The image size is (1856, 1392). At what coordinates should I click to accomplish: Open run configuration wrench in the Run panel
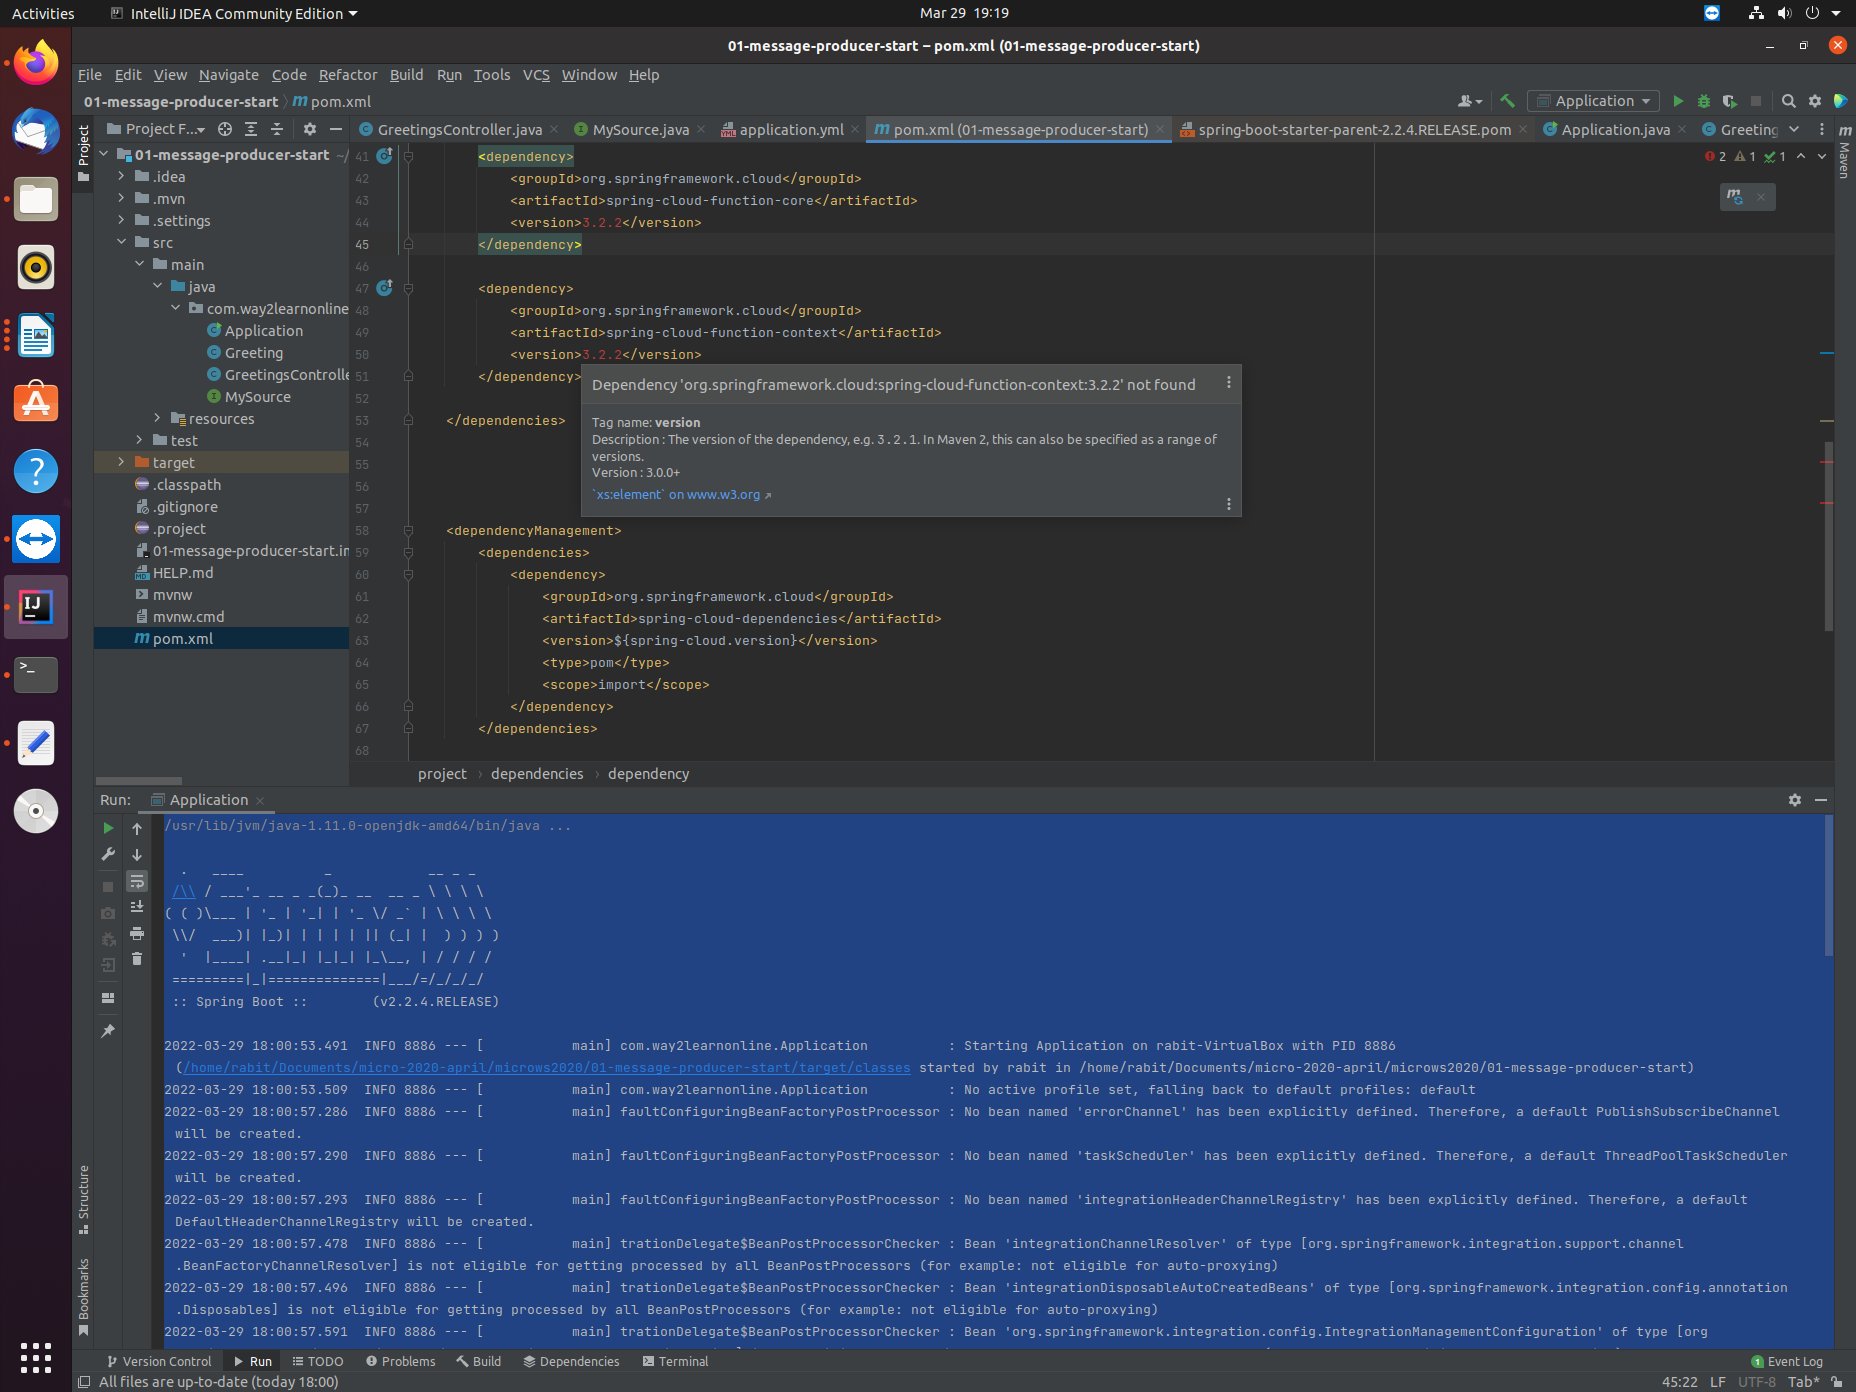point(108,854)
